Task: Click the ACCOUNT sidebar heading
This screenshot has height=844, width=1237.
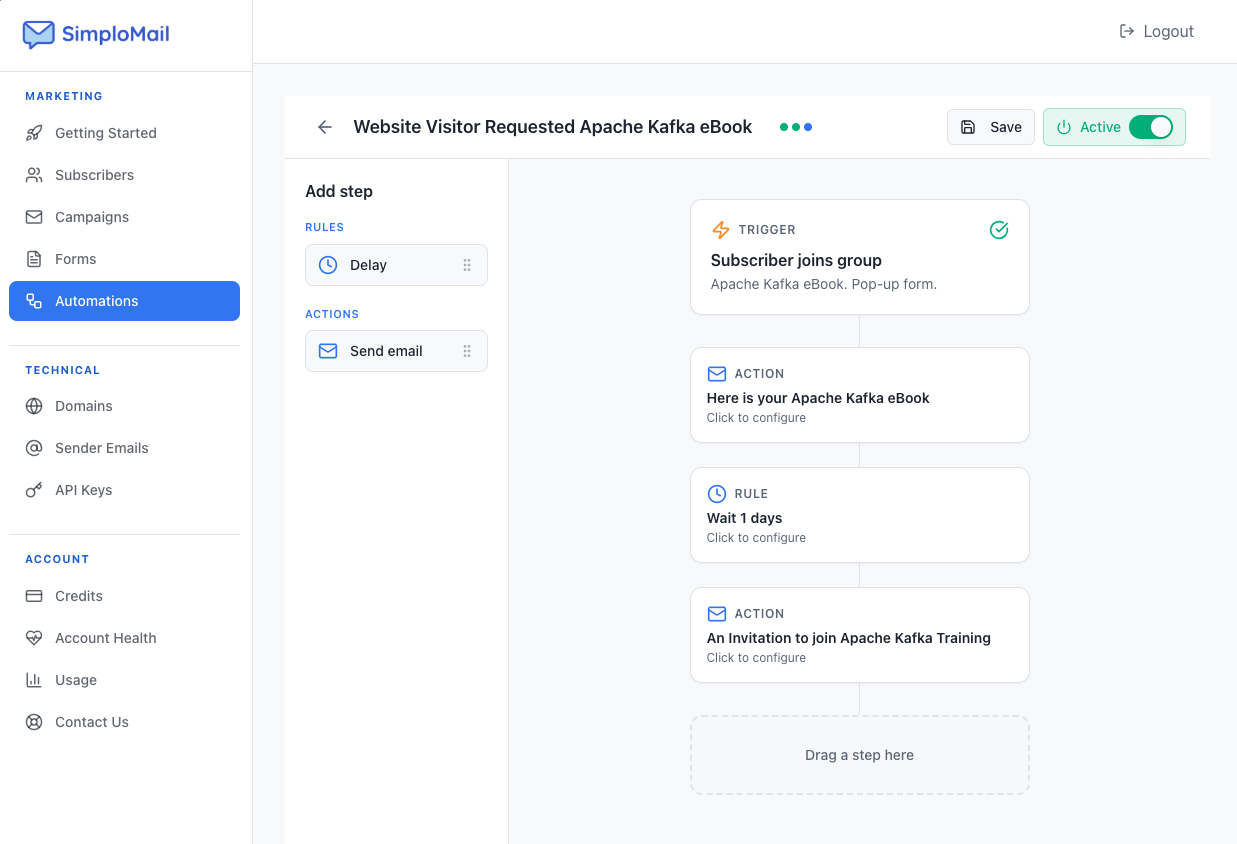Action: [x=57, y=559]
